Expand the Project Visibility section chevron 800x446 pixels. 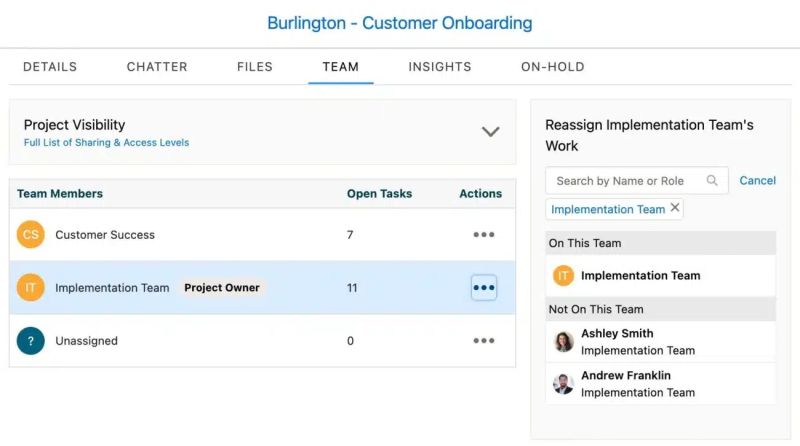click(490, 132)
